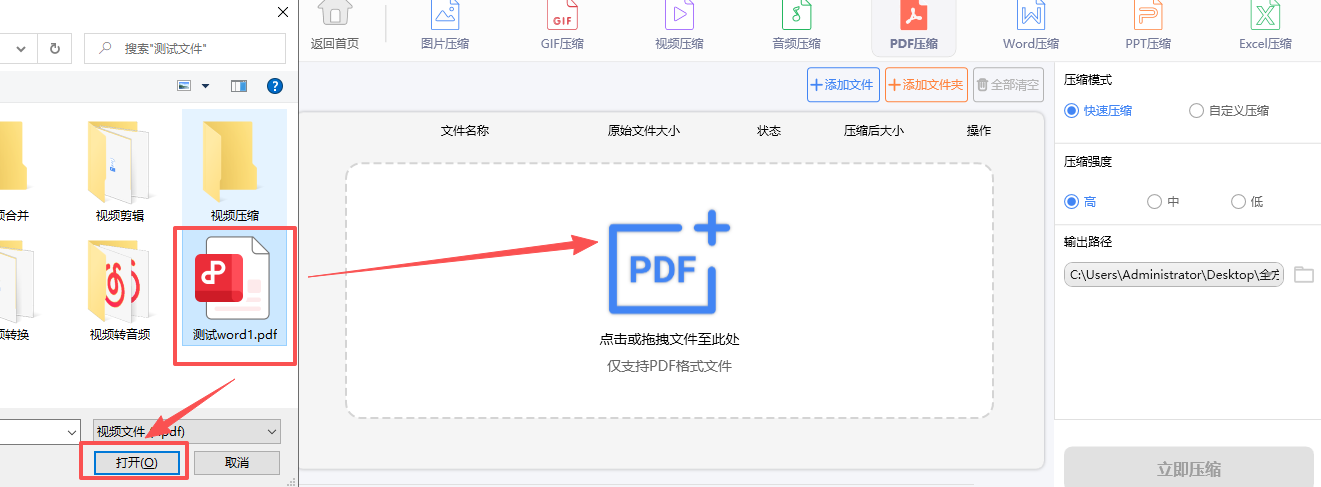Click the search magnifier icon in dialog
The height and width of the screenshot is (487, 1321).
point(105,48)
